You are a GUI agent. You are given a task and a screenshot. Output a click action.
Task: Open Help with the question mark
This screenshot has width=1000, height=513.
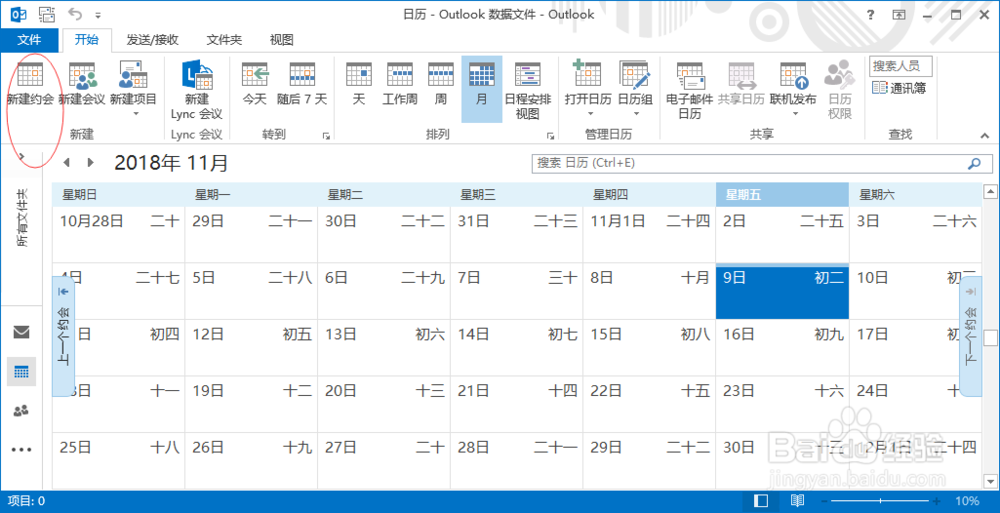click(x=871, y=15)
